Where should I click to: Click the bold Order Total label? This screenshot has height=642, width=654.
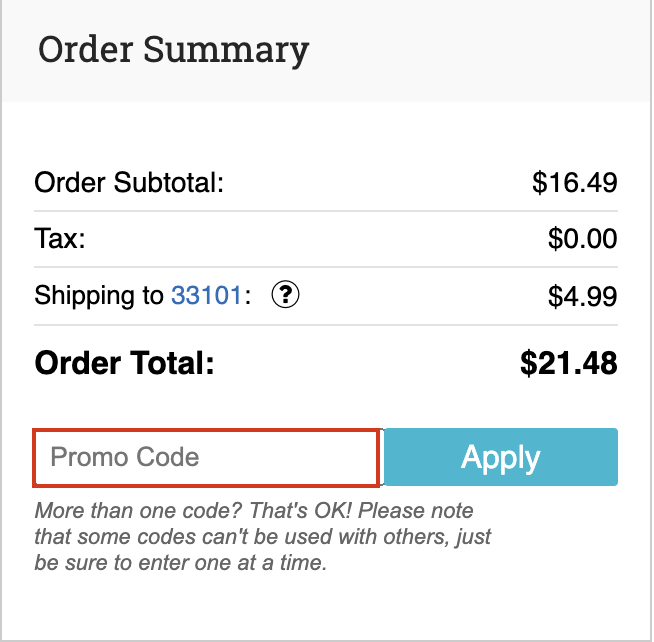[124, 362]
